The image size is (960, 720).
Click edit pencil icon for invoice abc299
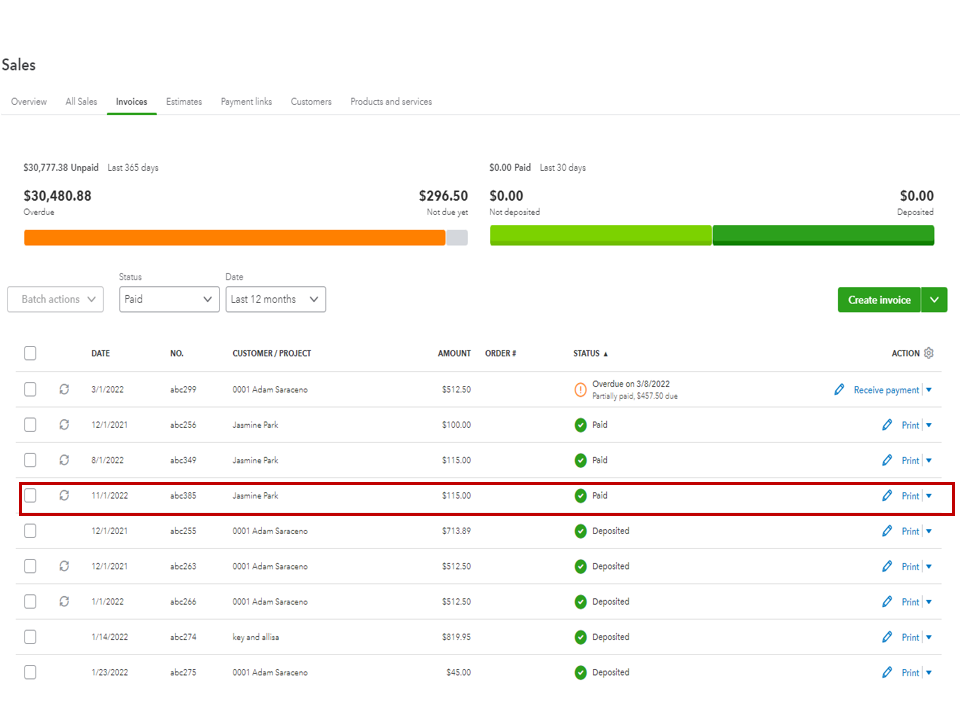839,390
